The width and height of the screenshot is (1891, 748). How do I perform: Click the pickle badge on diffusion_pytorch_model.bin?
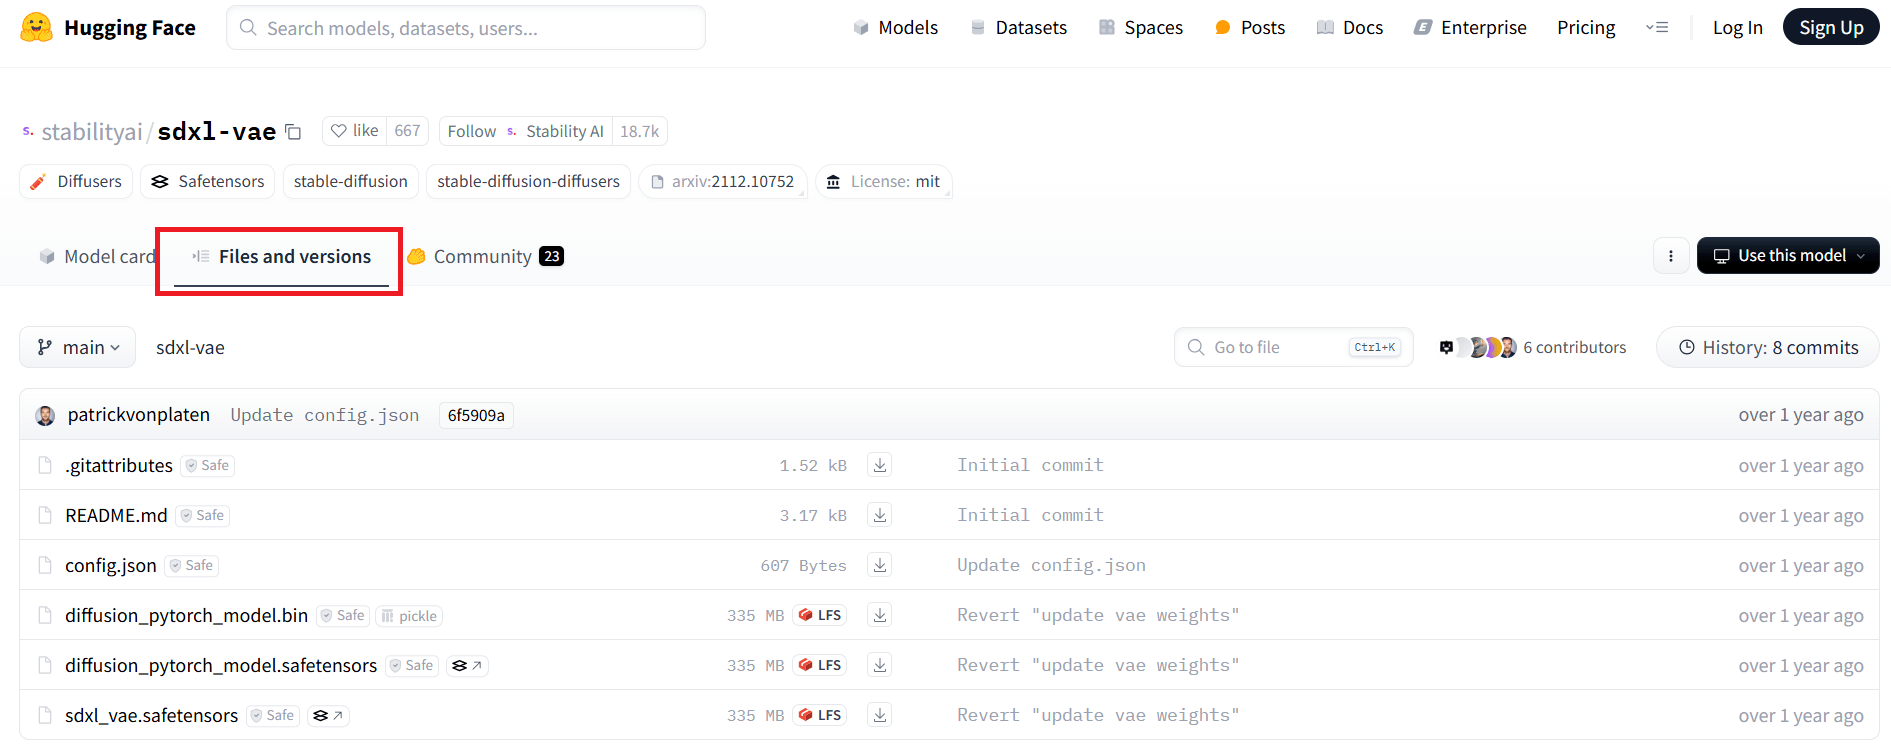click(x=409, y=616)
